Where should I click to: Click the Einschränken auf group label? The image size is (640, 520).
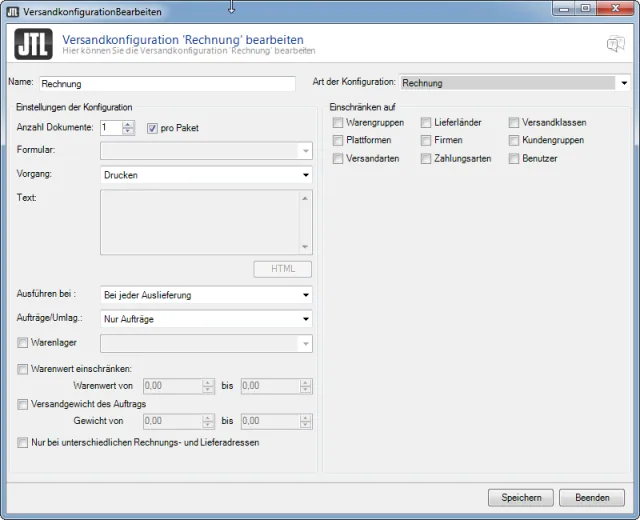362,107
